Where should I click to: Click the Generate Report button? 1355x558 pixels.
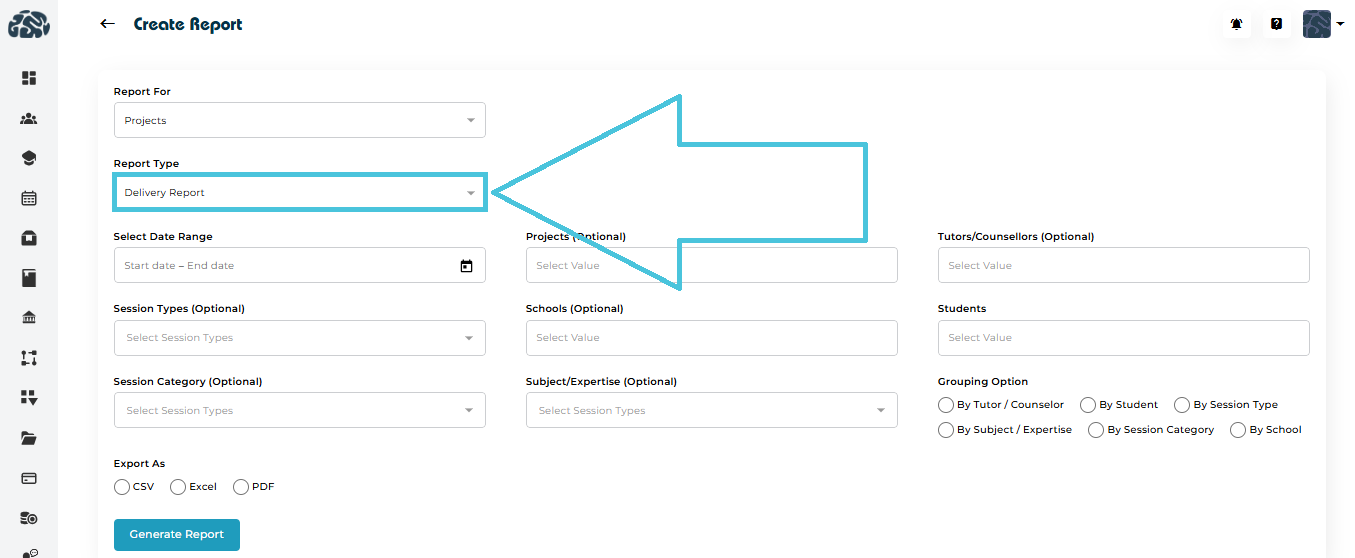[177, 535]
